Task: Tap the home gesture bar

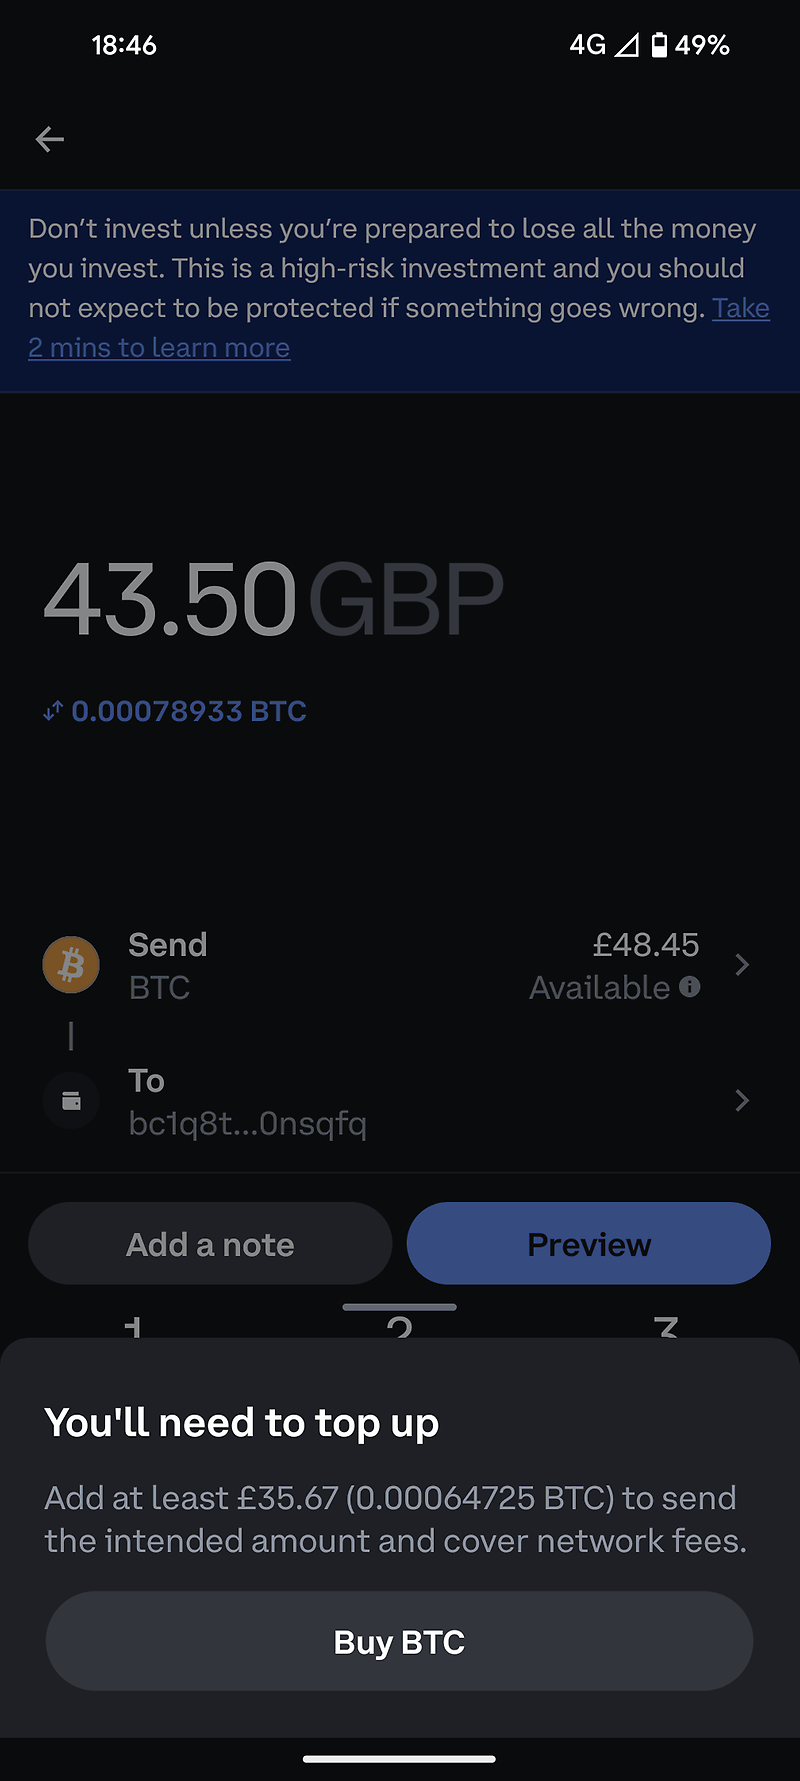Action: (399, 1759)
